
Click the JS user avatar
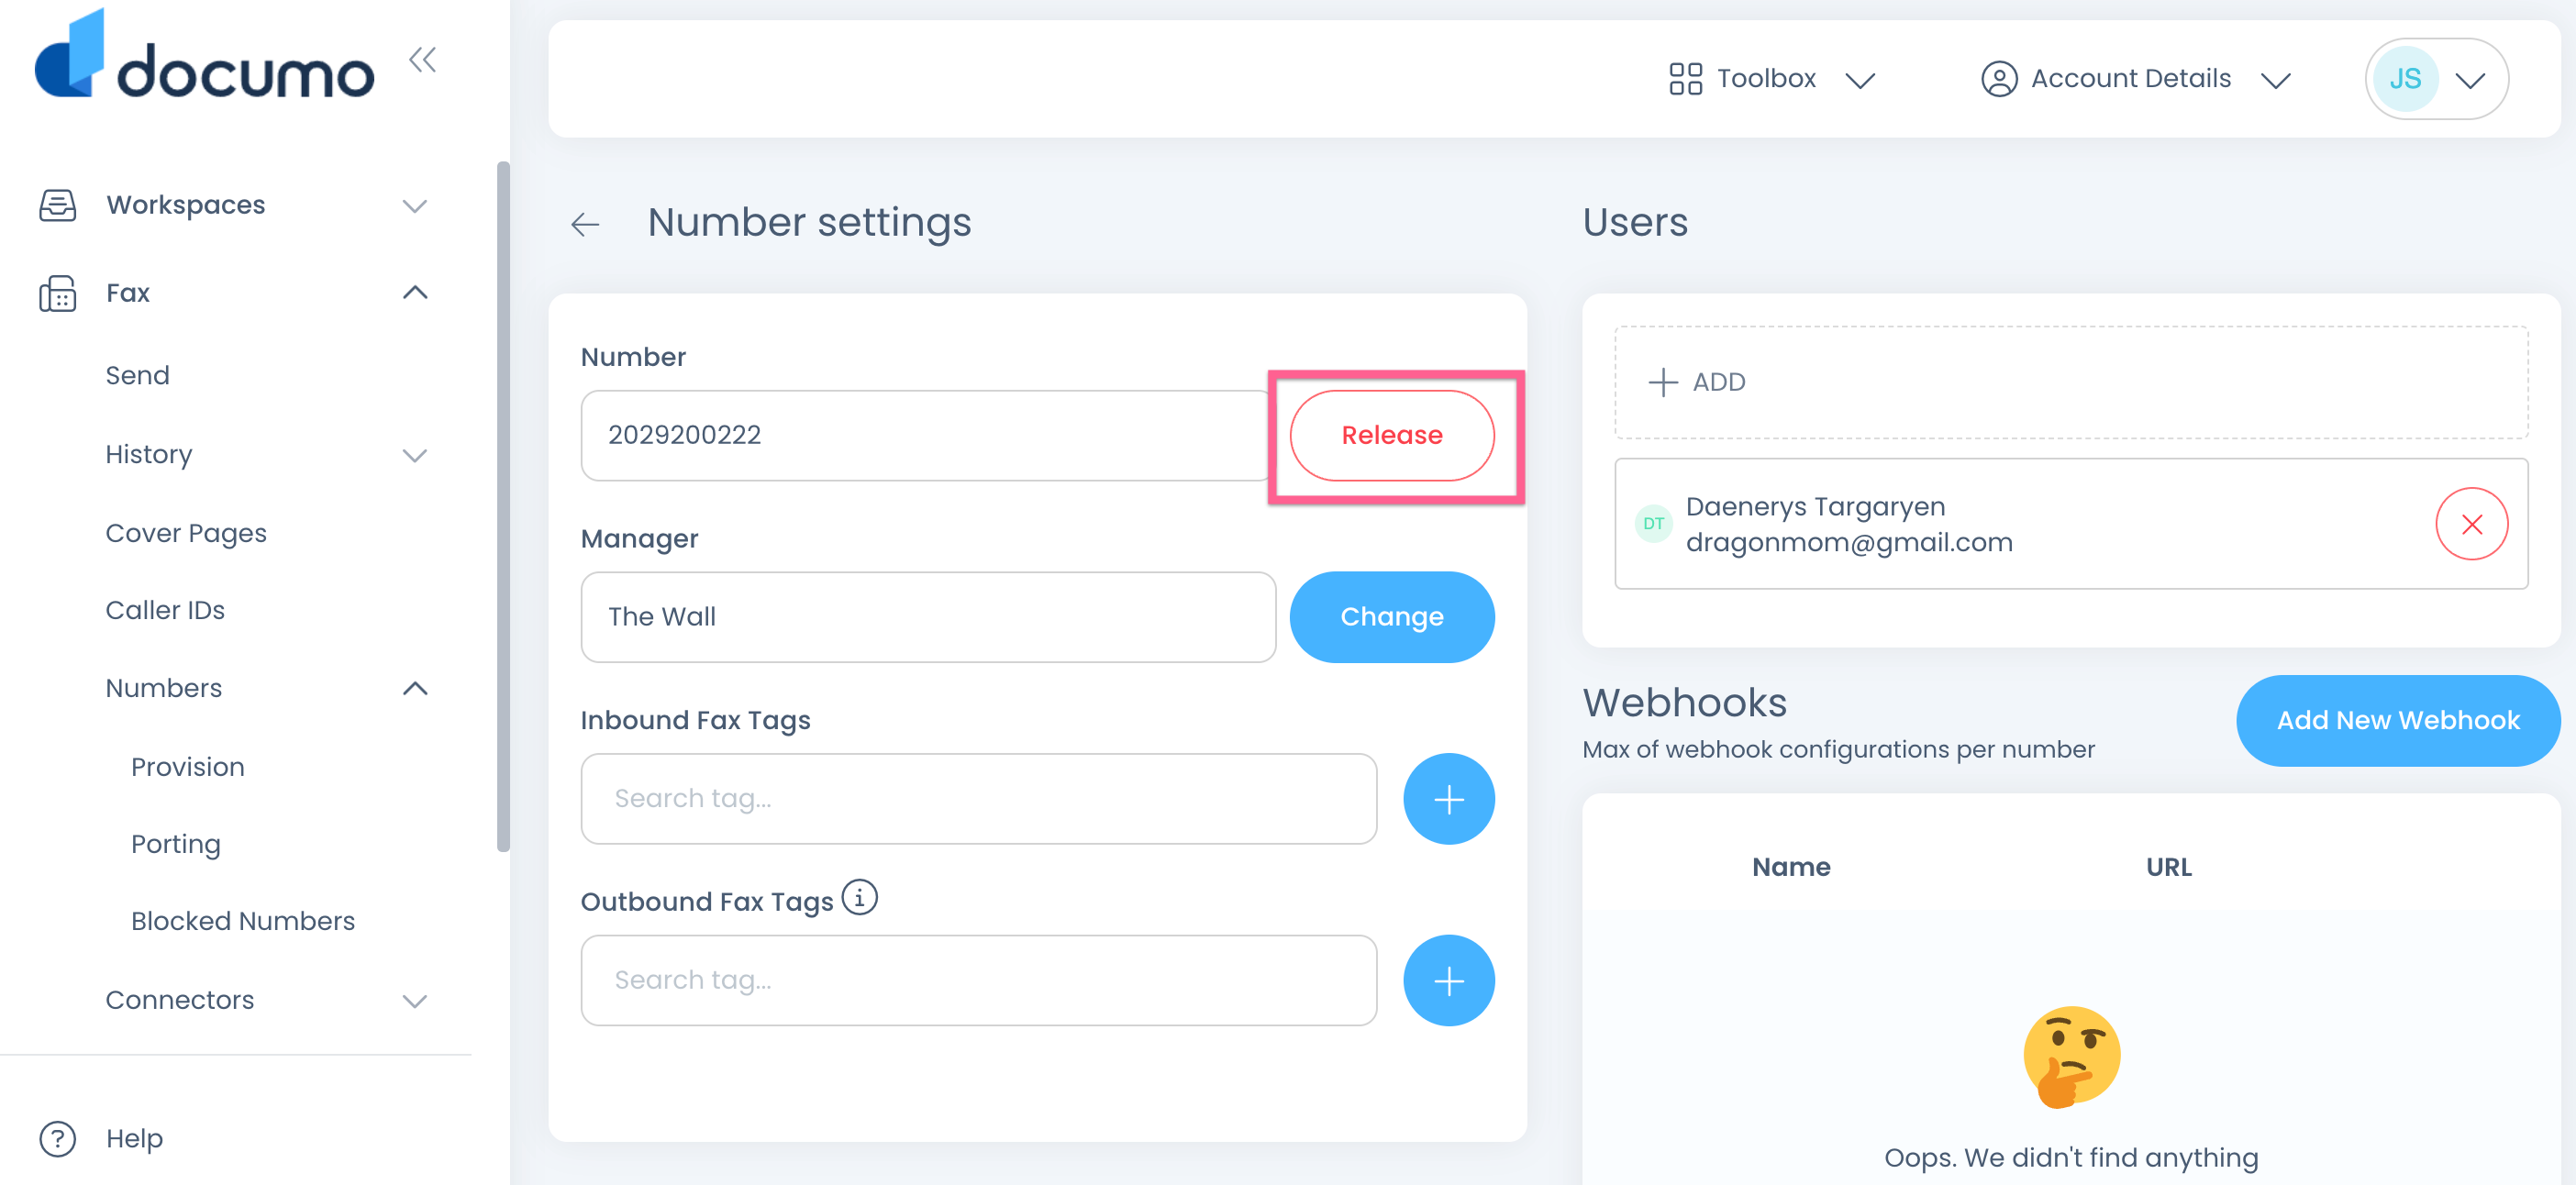click(2404, 79)
